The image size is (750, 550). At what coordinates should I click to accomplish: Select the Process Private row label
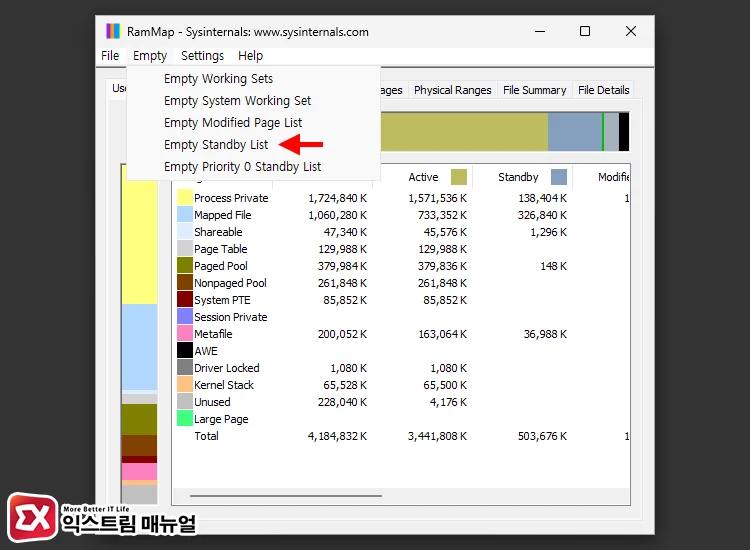point(231,198)
